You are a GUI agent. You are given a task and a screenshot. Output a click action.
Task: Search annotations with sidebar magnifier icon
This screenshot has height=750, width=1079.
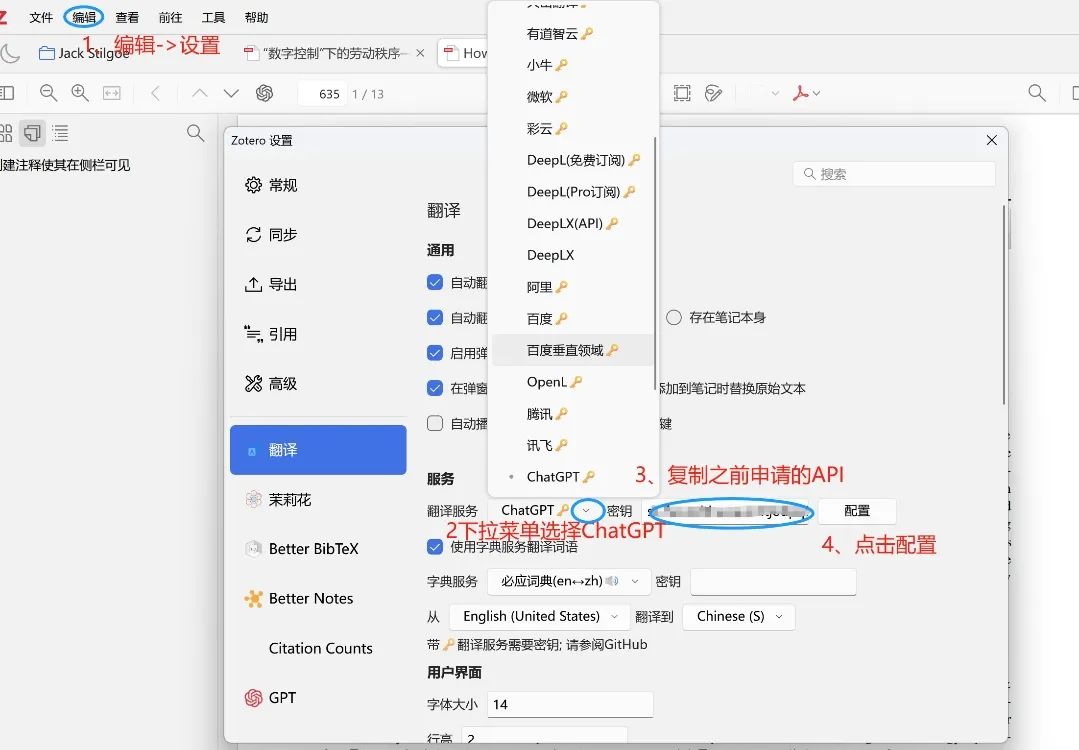[x=195, y=133]
